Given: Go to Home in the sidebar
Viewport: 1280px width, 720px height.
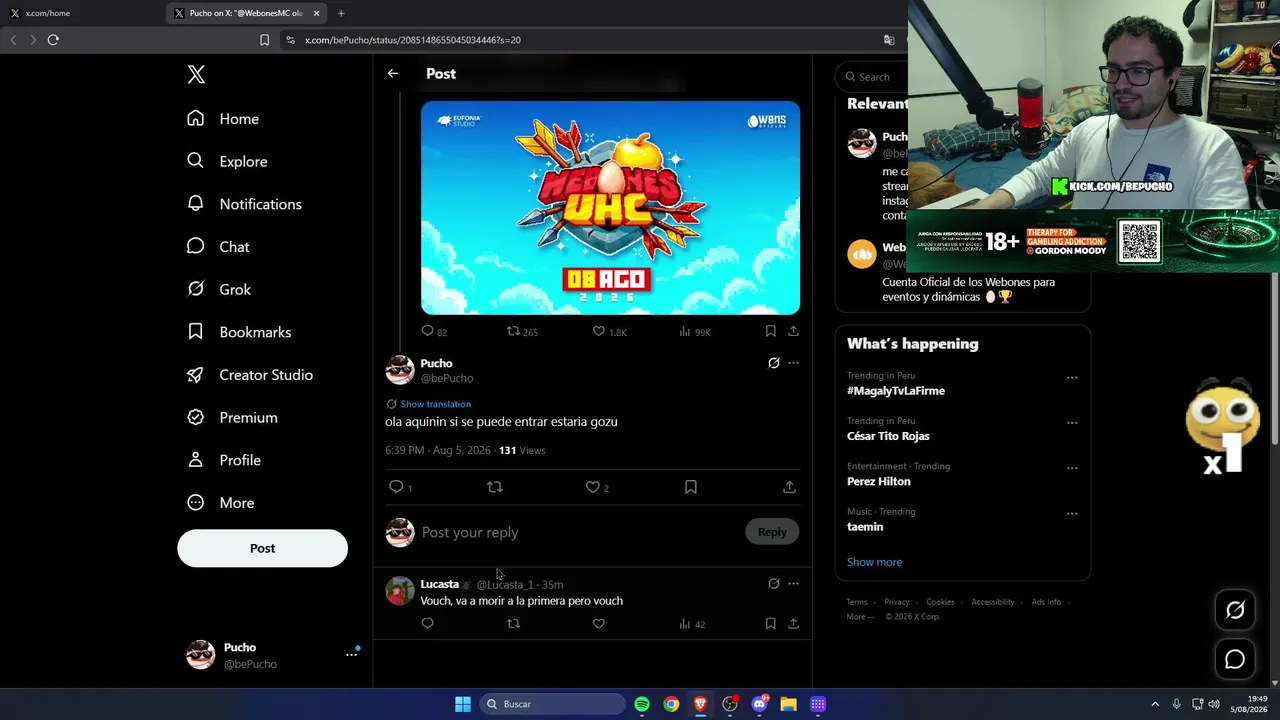Looking at the screenshot, I should tap(223, 119).
